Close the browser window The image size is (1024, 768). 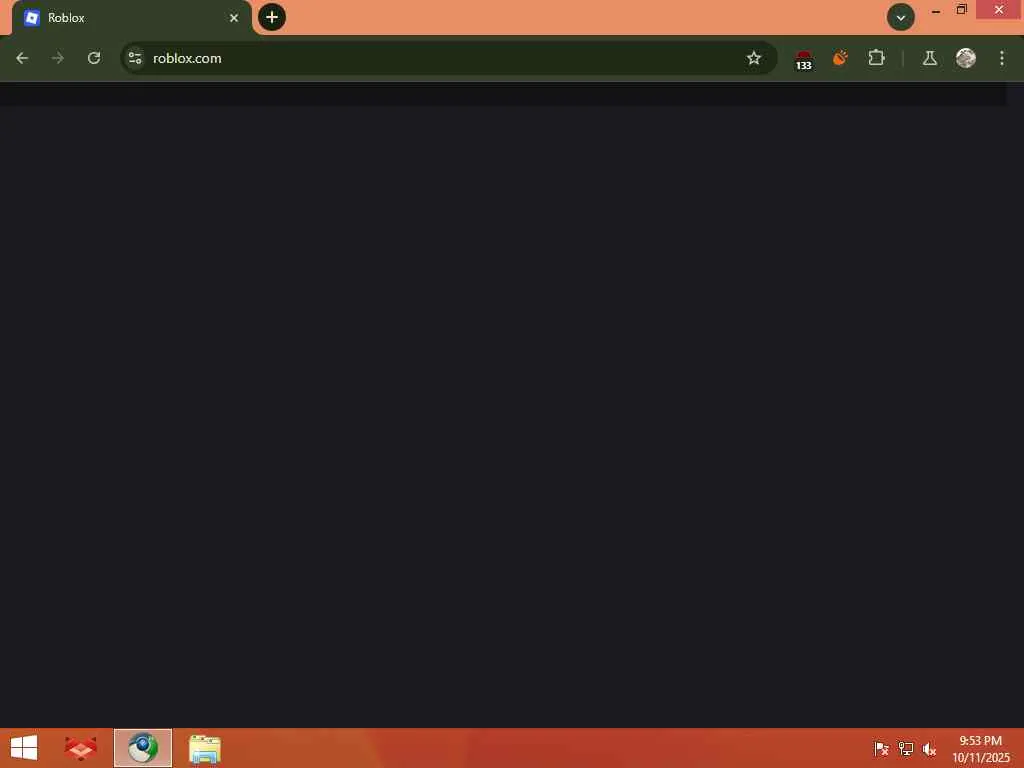[999, 10]
